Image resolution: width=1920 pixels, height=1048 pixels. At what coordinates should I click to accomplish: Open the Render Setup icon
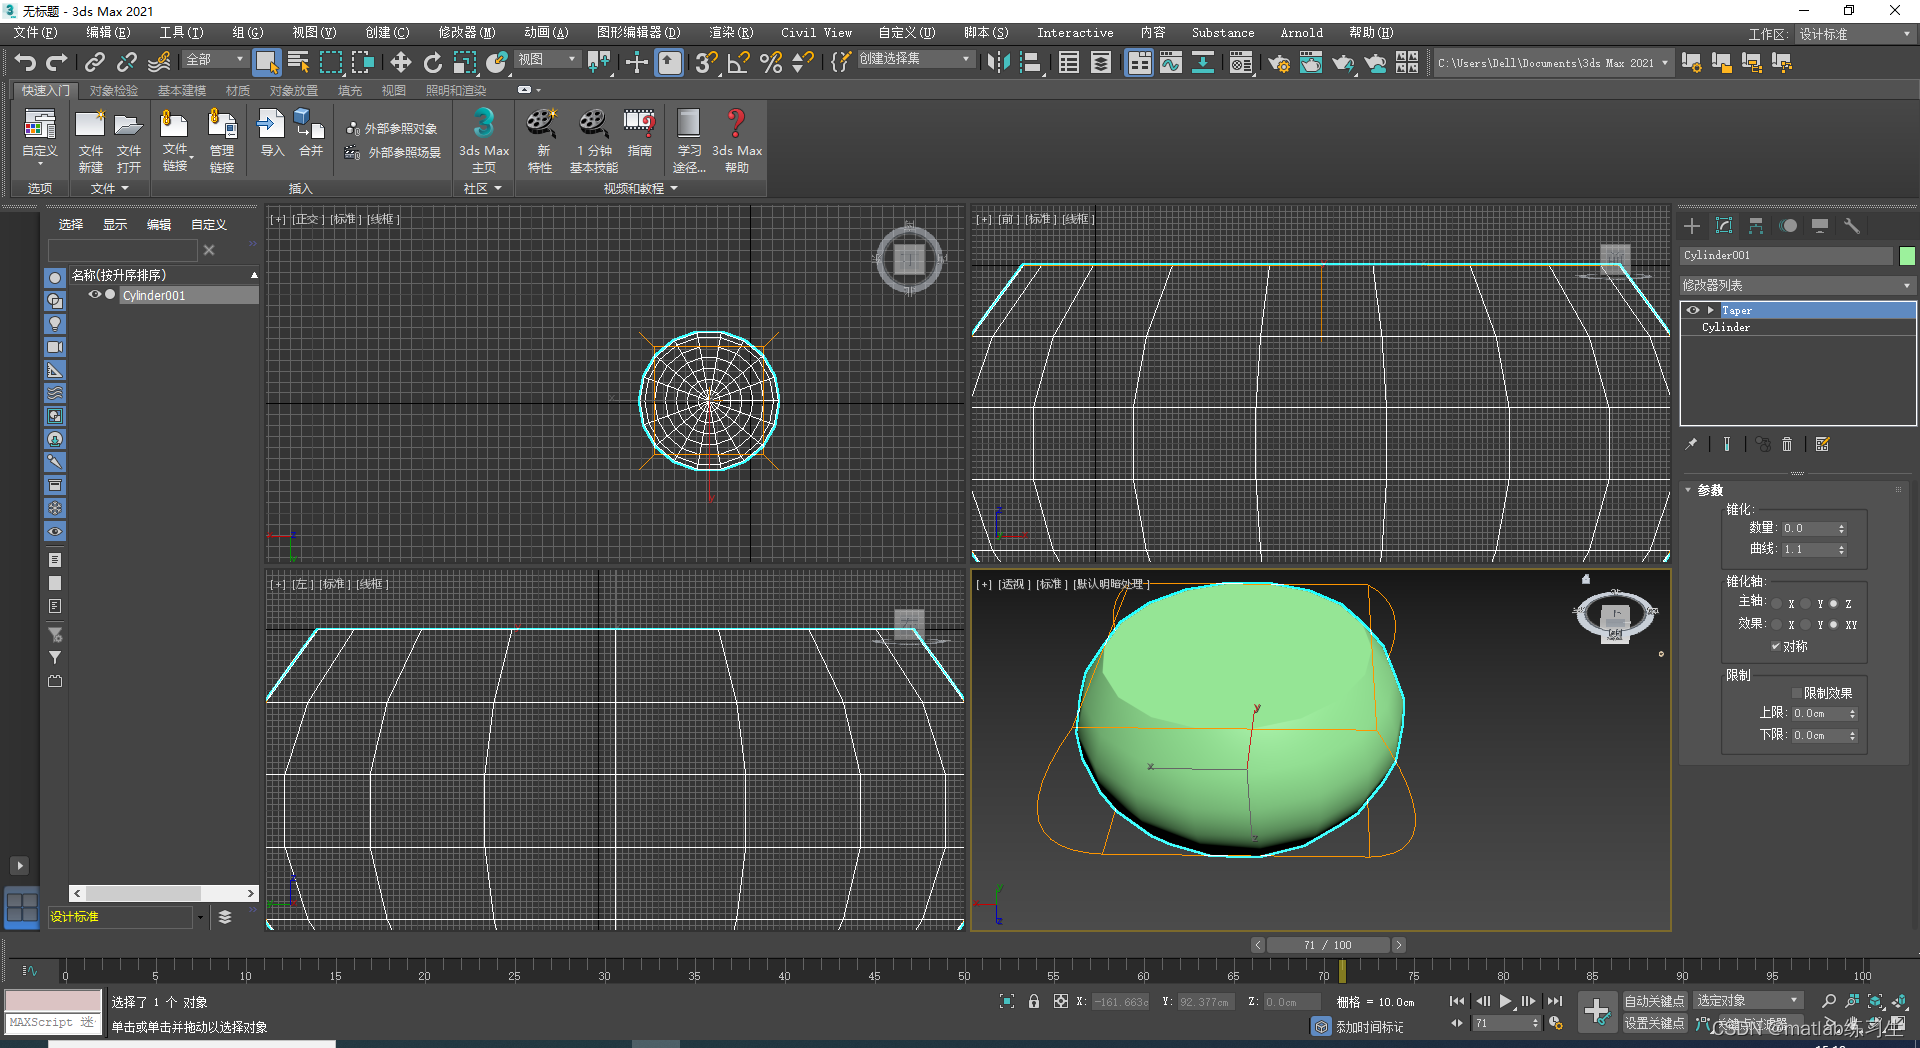[1280, 62]
